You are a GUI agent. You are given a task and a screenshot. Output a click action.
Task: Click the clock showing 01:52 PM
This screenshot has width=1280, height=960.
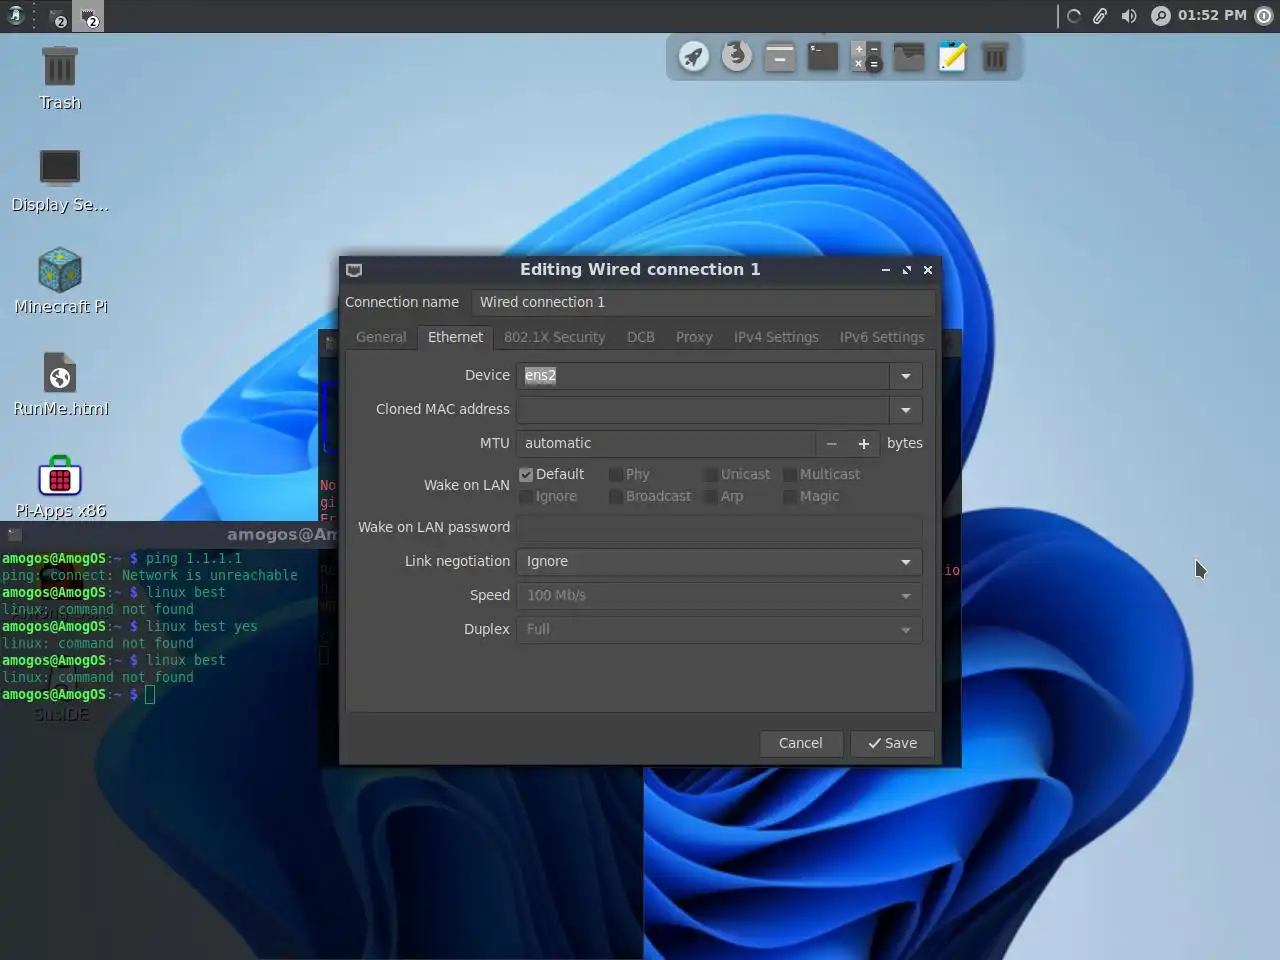pos(1212,16)
